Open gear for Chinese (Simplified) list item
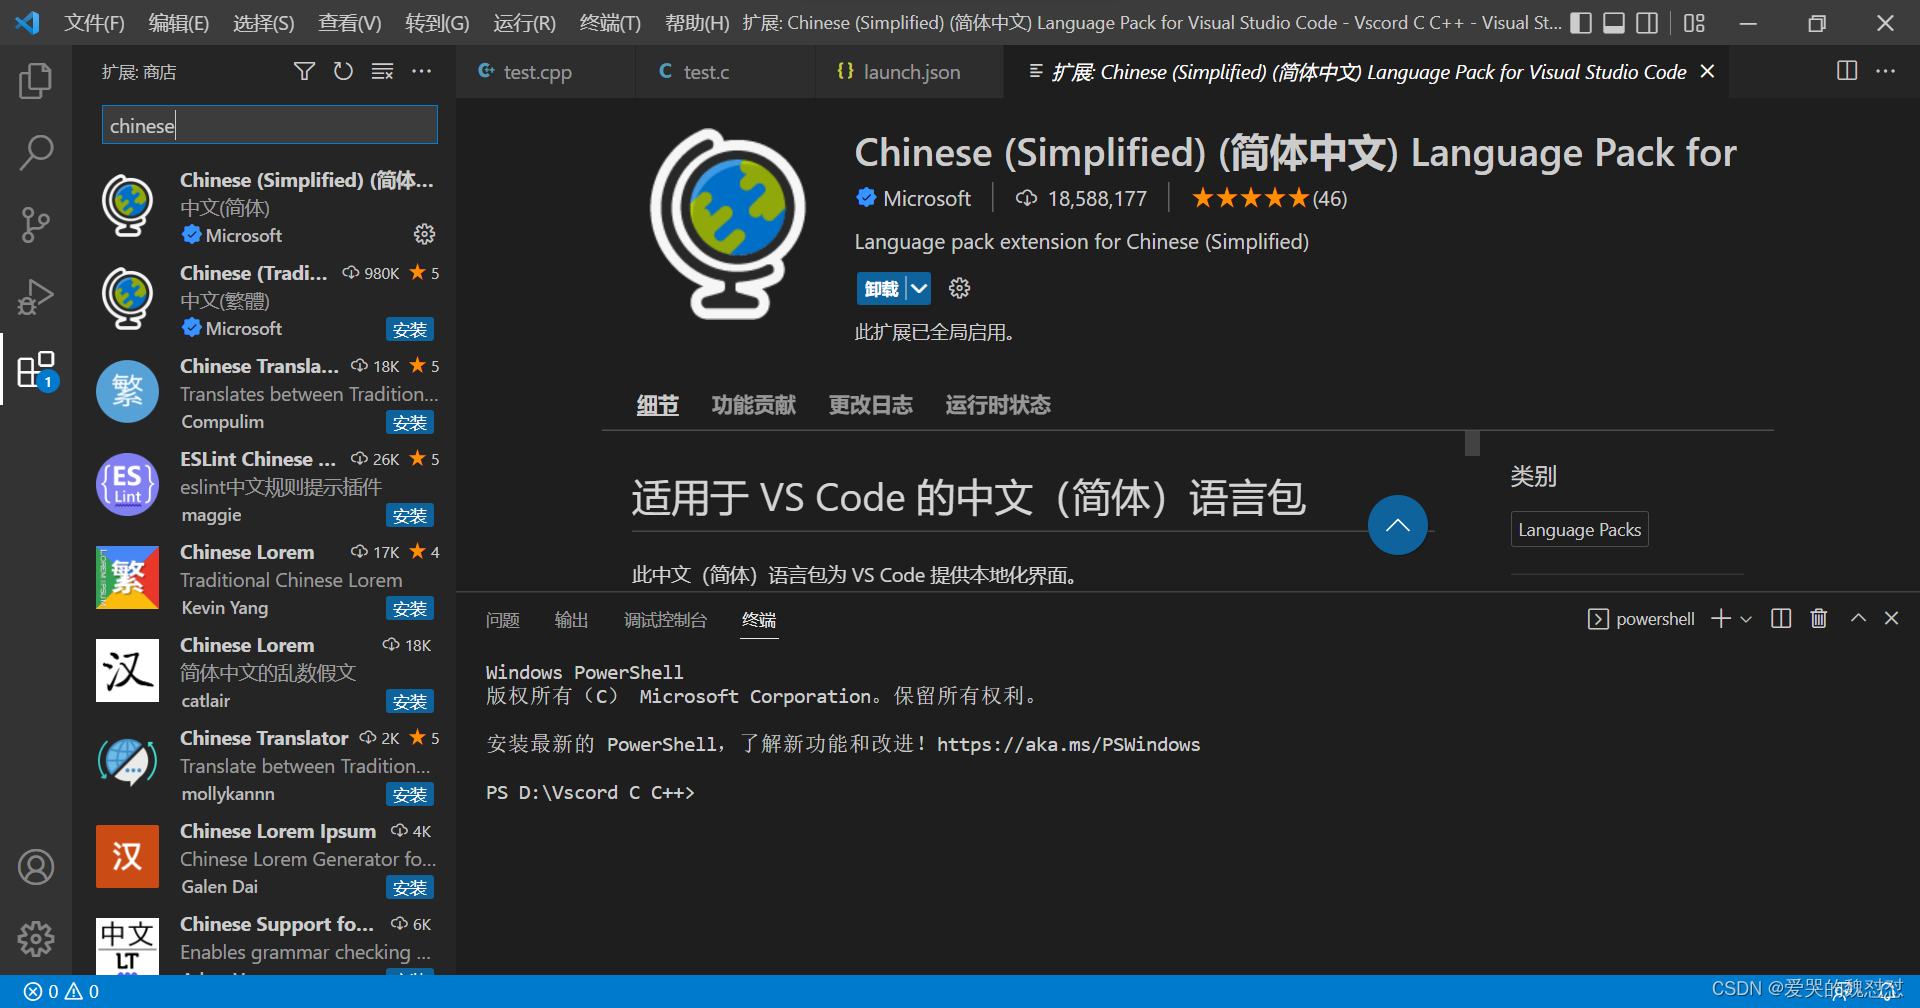 [x=424, y=234]
